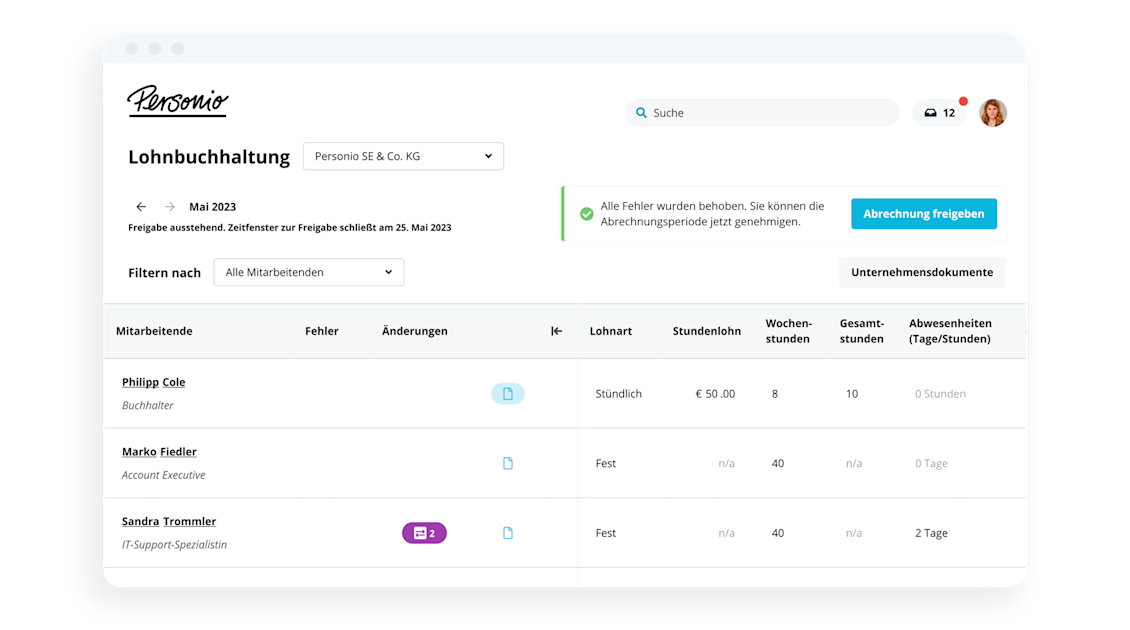The width and height of the screenshot is (1130, 630).
Task: Open the Alle Mitarbeitenden filter dropdown
Action: click(x=308, y=272)
